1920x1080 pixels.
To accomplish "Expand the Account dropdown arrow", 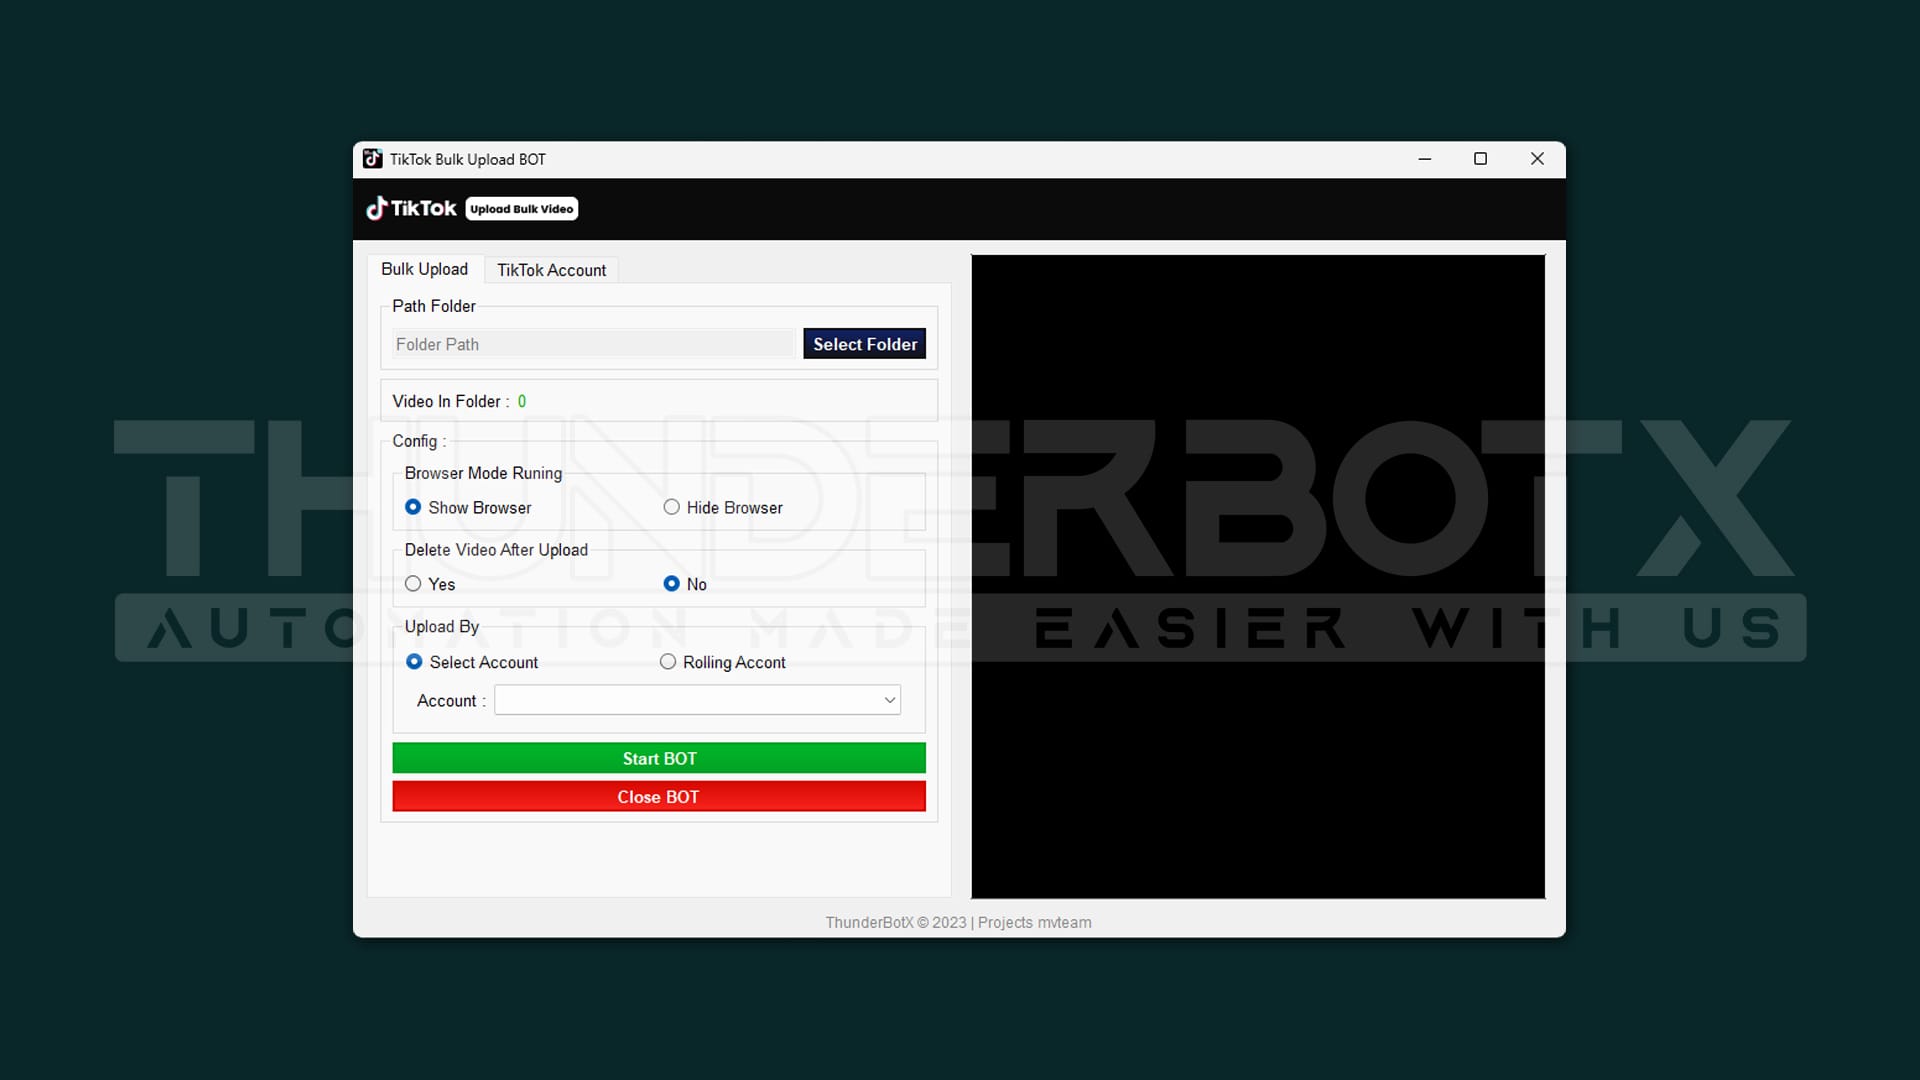I will (x=889, y=700).
